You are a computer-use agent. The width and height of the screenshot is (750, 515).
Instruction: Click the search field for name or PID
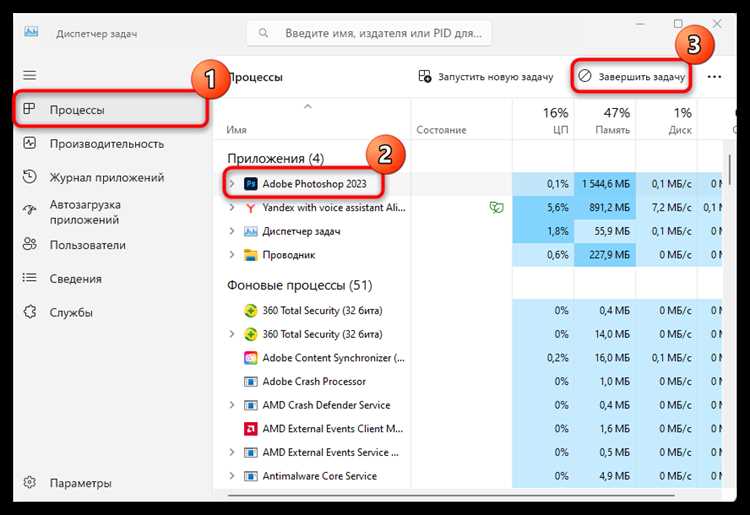point(369,33)
